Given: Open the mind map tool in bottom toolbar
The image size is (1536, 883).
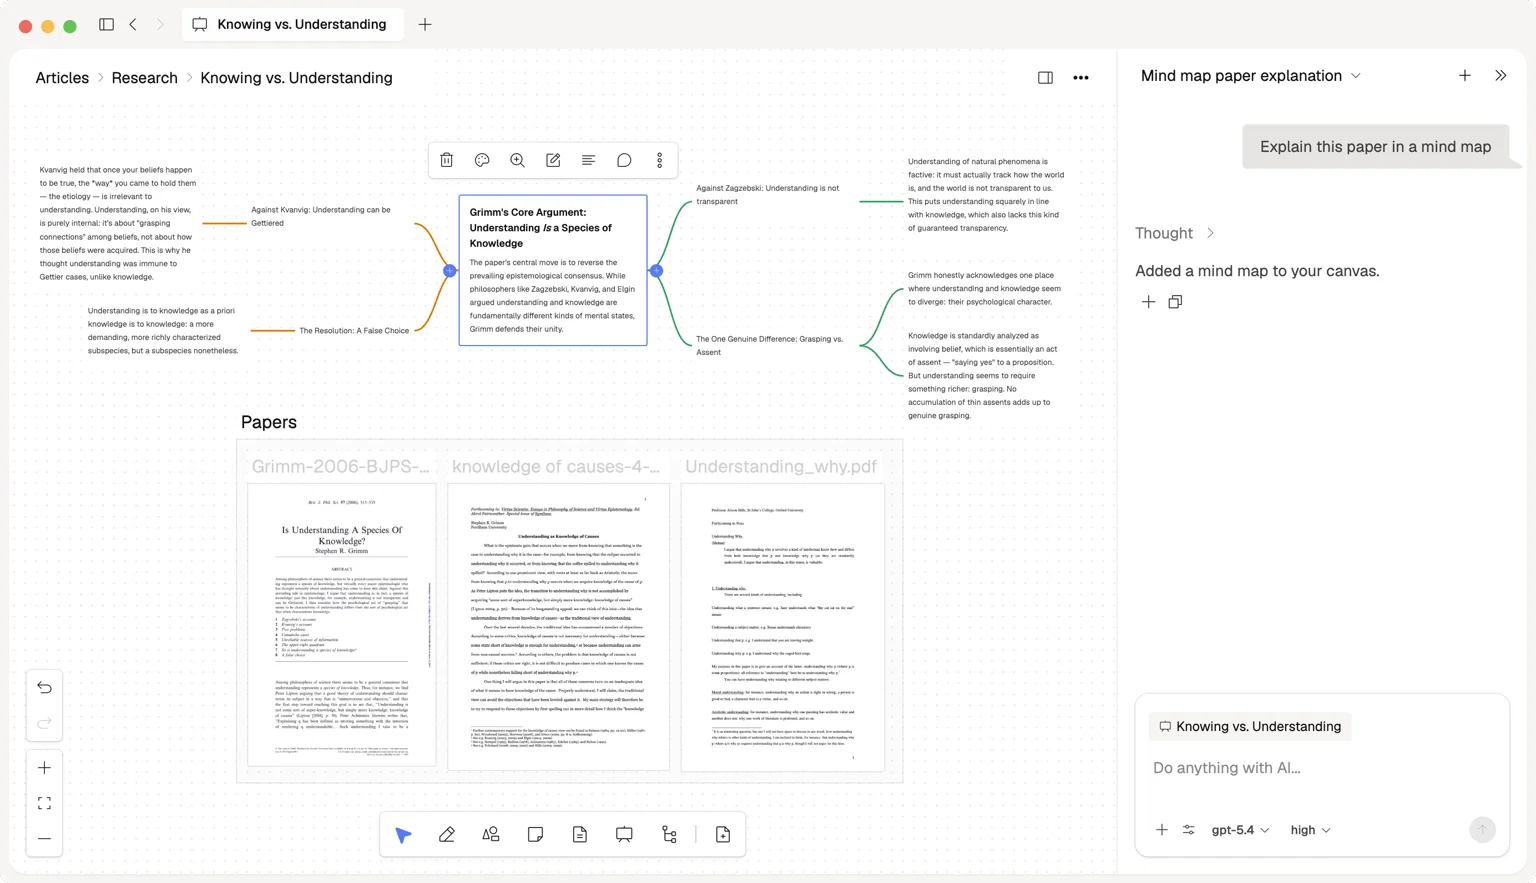Looking at the screenshot, I should point(668,833).
